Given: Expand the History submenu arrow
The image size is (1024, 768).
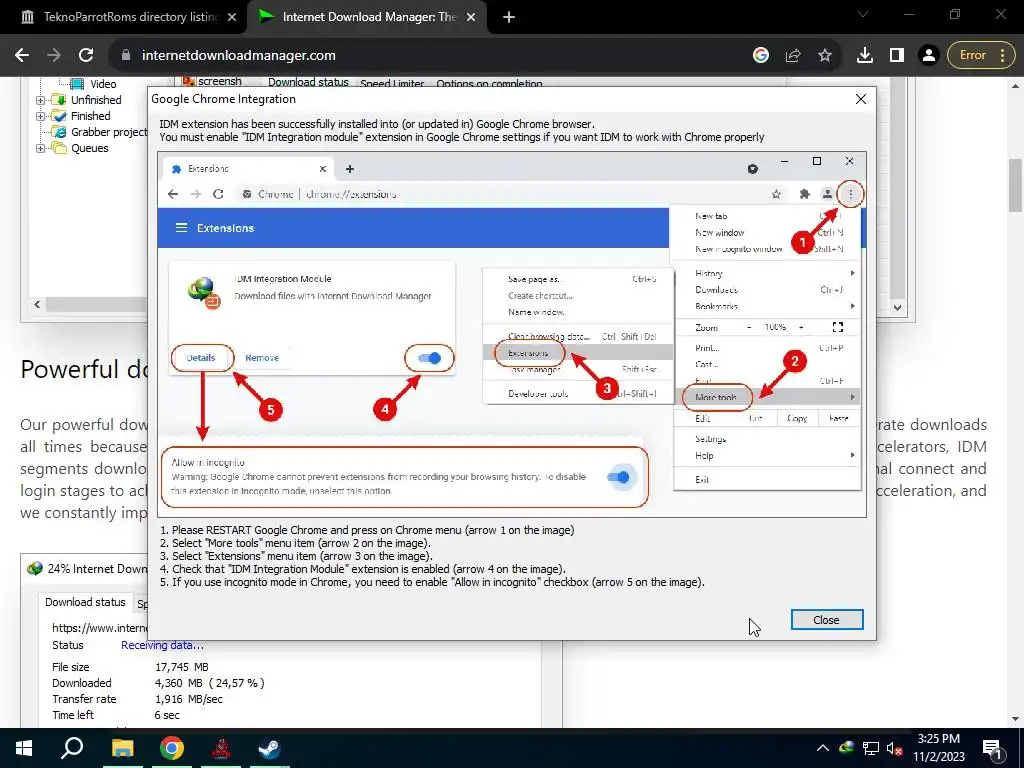Looking at the screenshot, I should click(852, 273).
